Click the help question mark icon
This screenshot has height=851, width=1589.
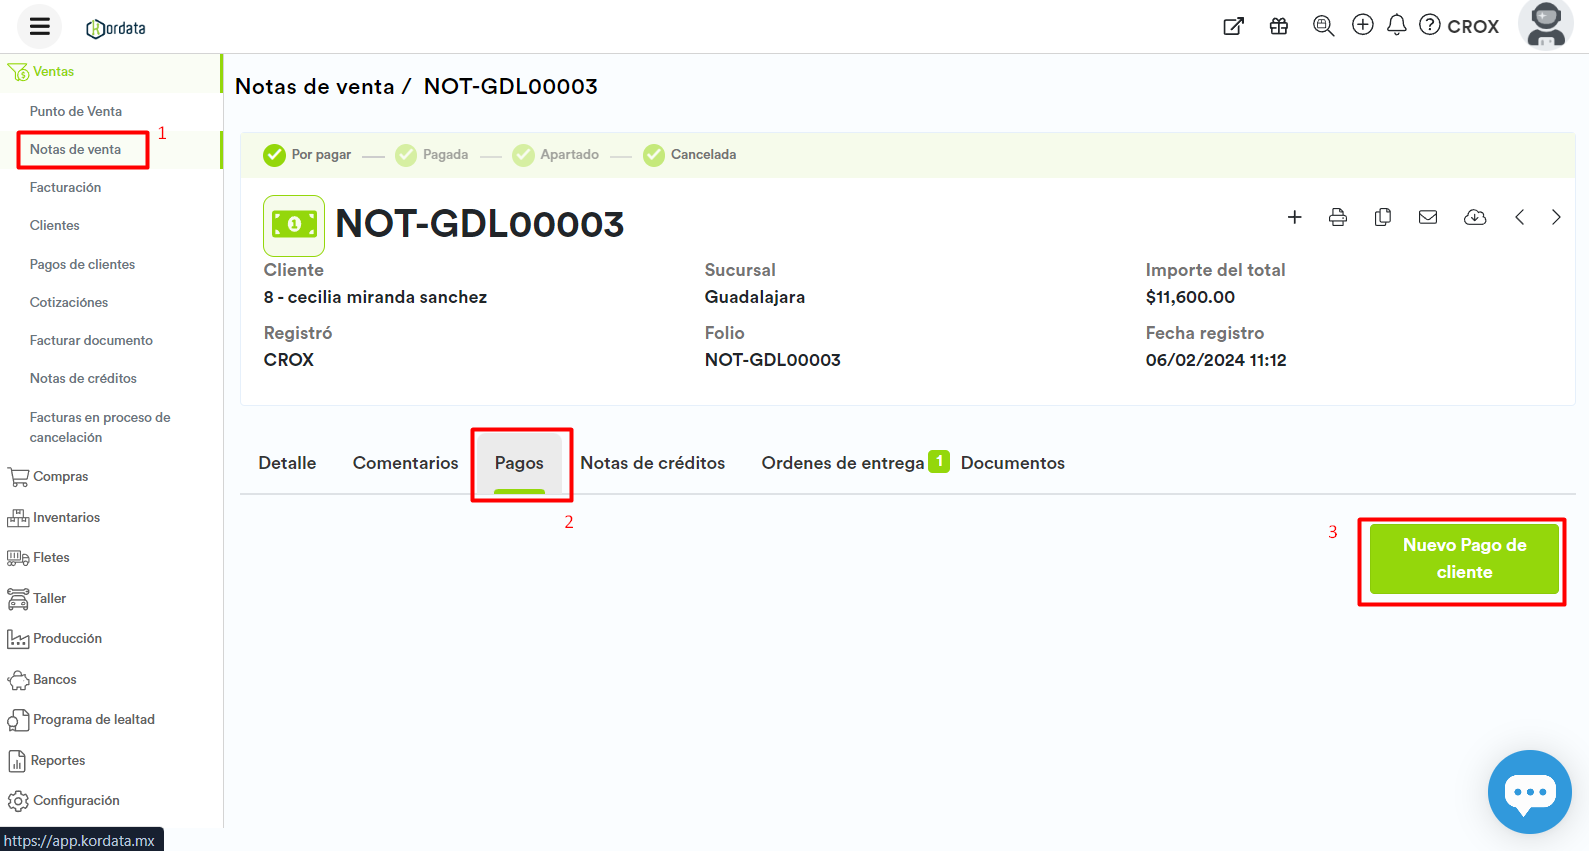tap(1430, 25)
